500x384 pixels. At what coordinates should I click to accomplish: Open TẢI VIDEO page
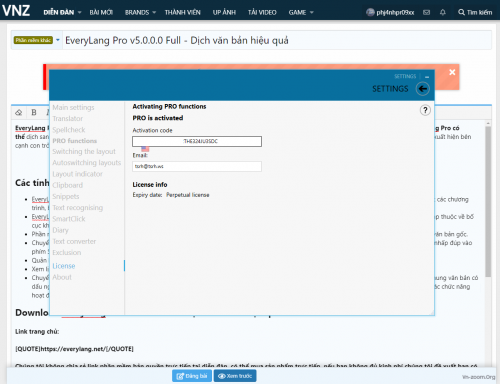[x=262, y=12]
